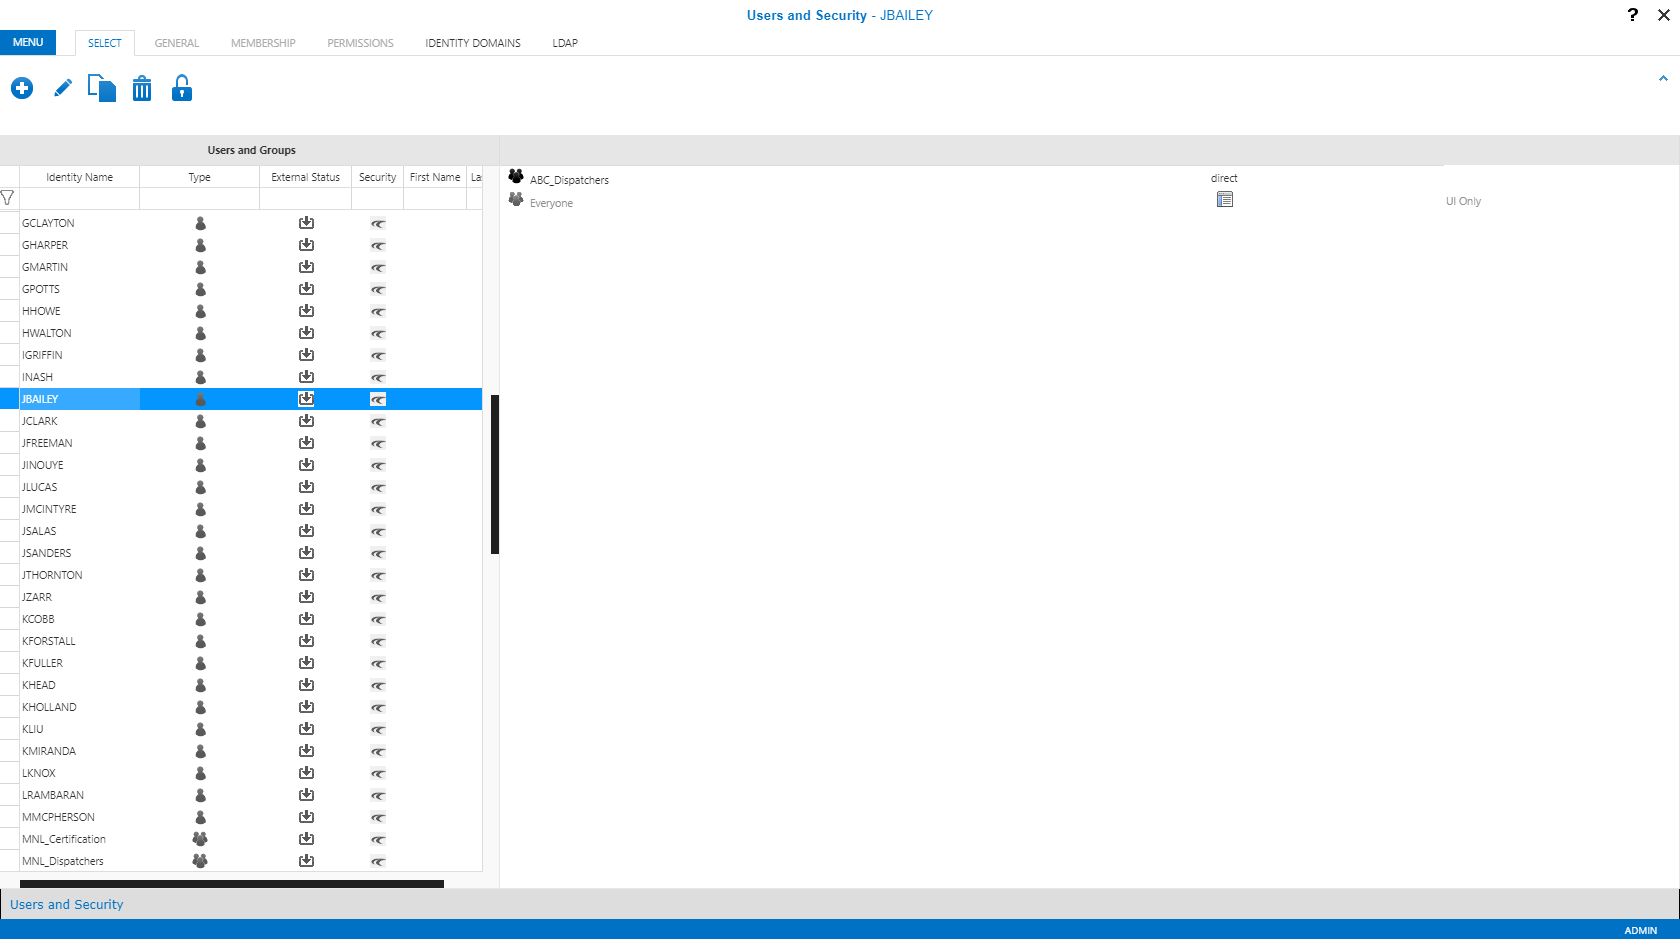This screenshot has width=1680, height=939.
Task: Click the blue padlock unlock icon
Action: [x=181, y=89]
